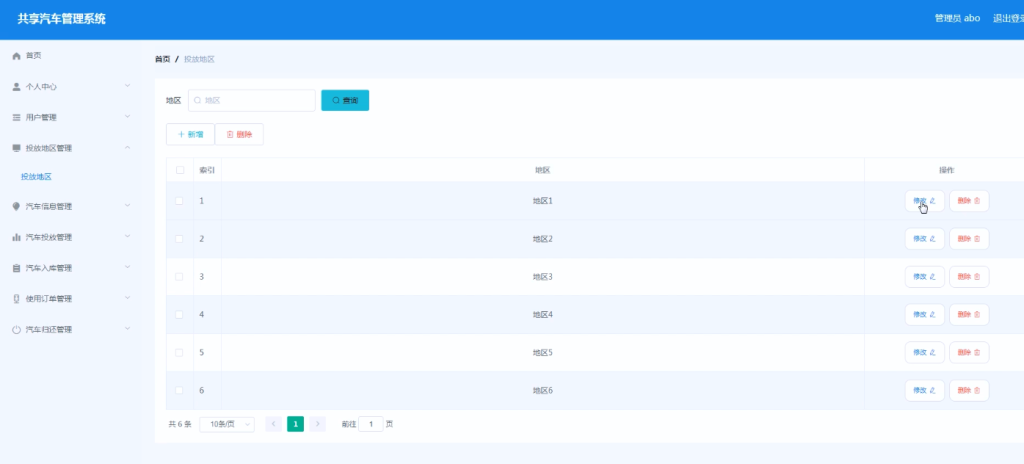Screen dimensions: 1024x464
Task: Click the 共享汽车管理系统 title
Action: point(61,19)
